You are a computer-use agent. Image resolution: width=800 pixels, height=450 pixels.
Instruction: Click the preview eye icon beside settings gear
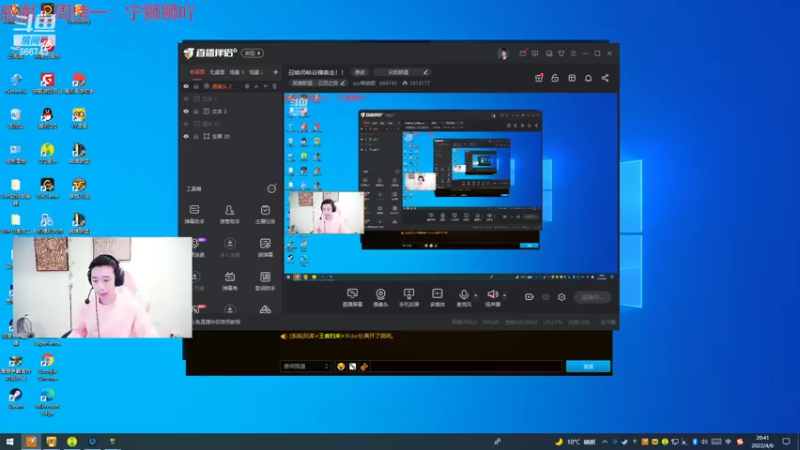coord(545,297)
